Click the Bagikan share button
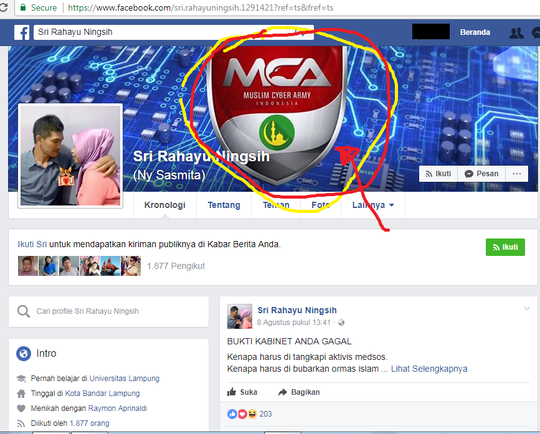This screenshot has height=434, width=540. click(x=299, y=392)
